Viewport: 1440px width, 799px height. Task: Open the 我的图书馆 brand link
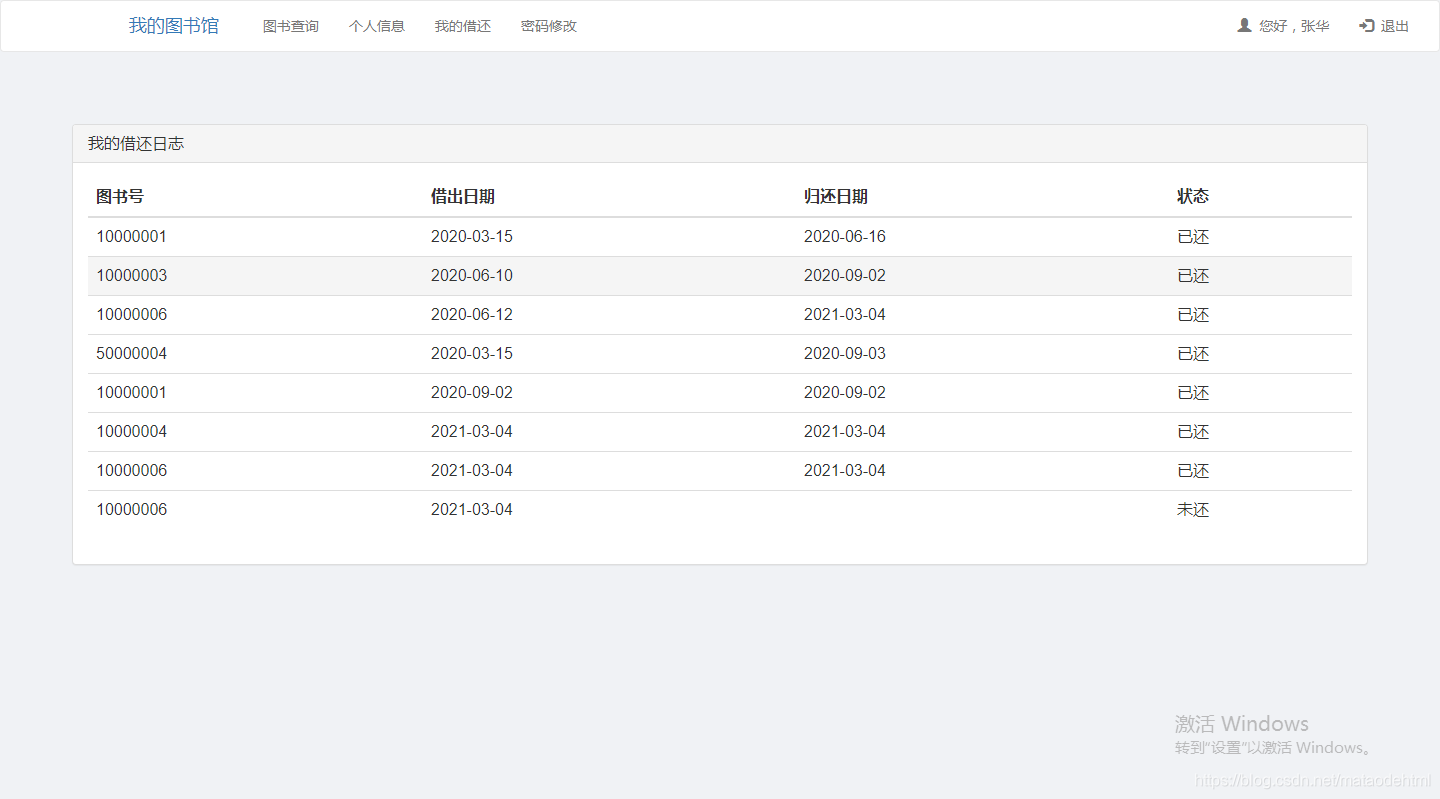(173, 26)
